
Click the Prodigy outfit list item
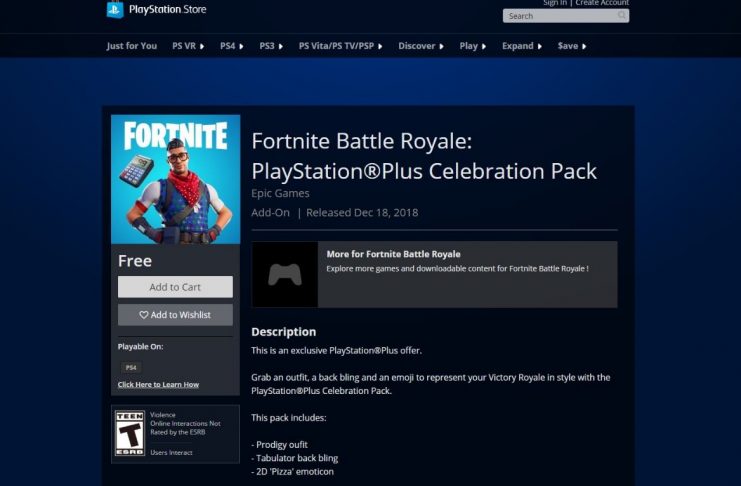point(279,445)
